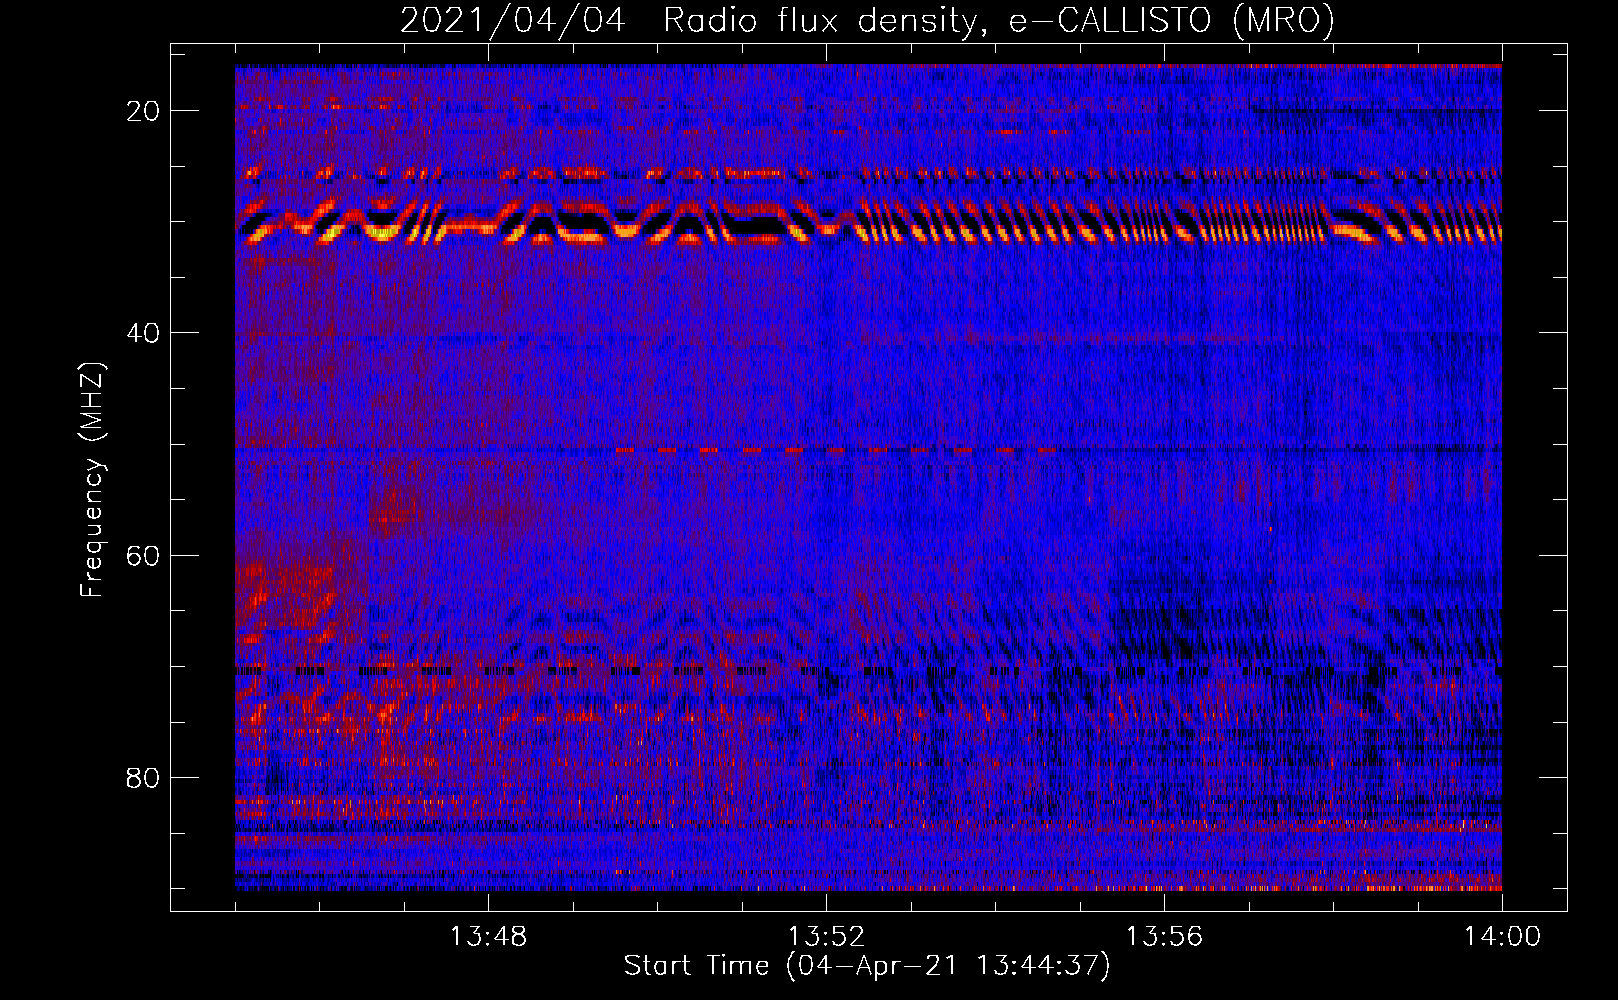Select the 40 MHz frequency axis label
1618x1000 pixels.
pyautogui.click(x=143, y=333)
